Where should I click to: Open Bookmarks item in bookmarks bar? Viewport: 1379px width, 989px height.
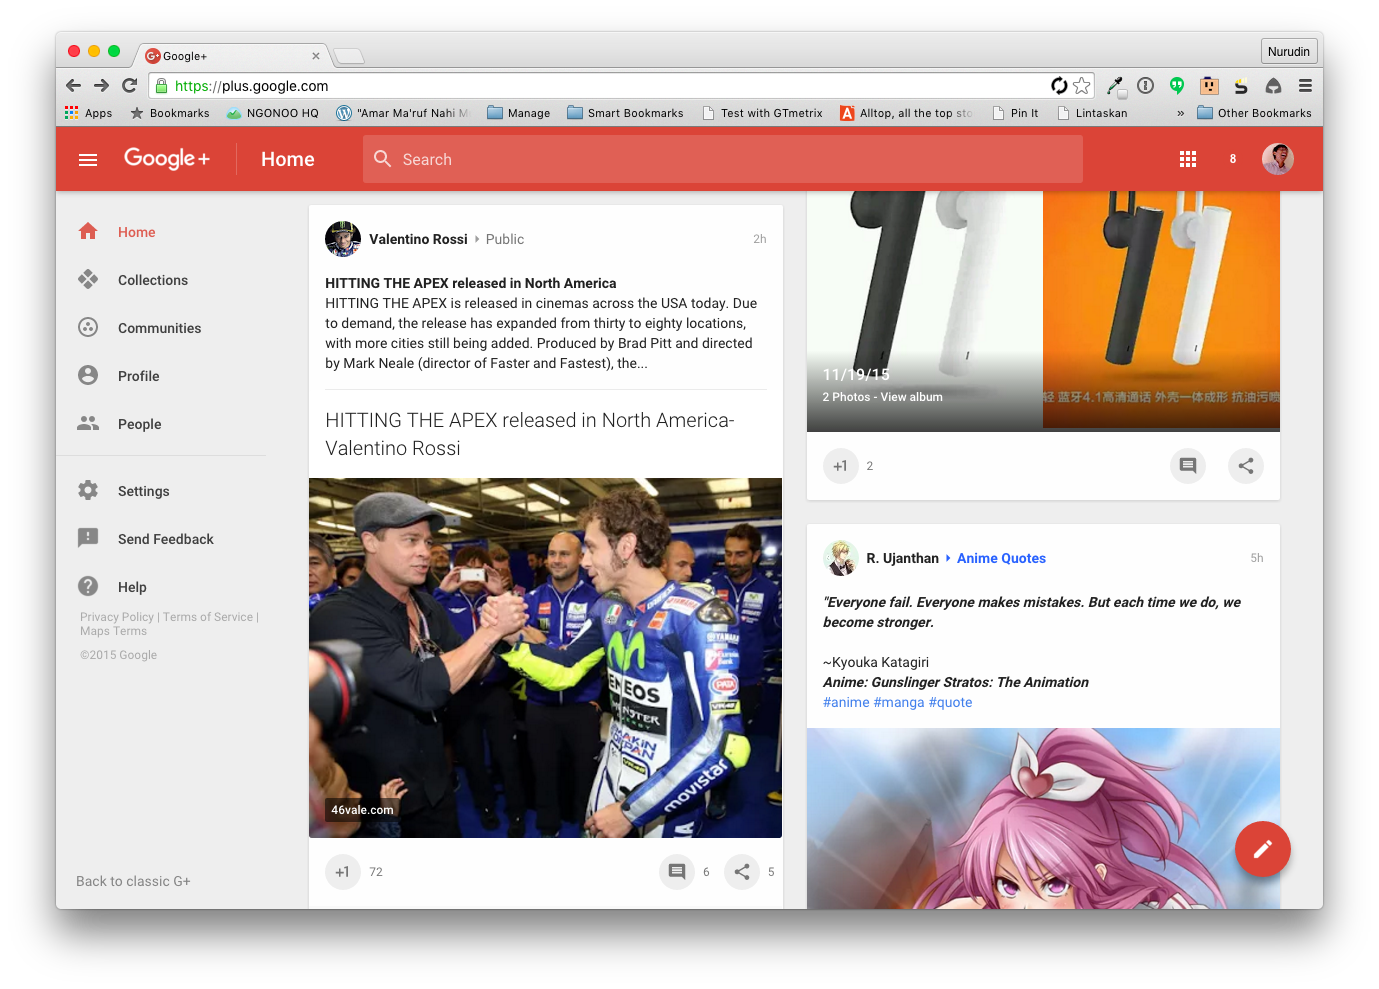tap(170, 113)
